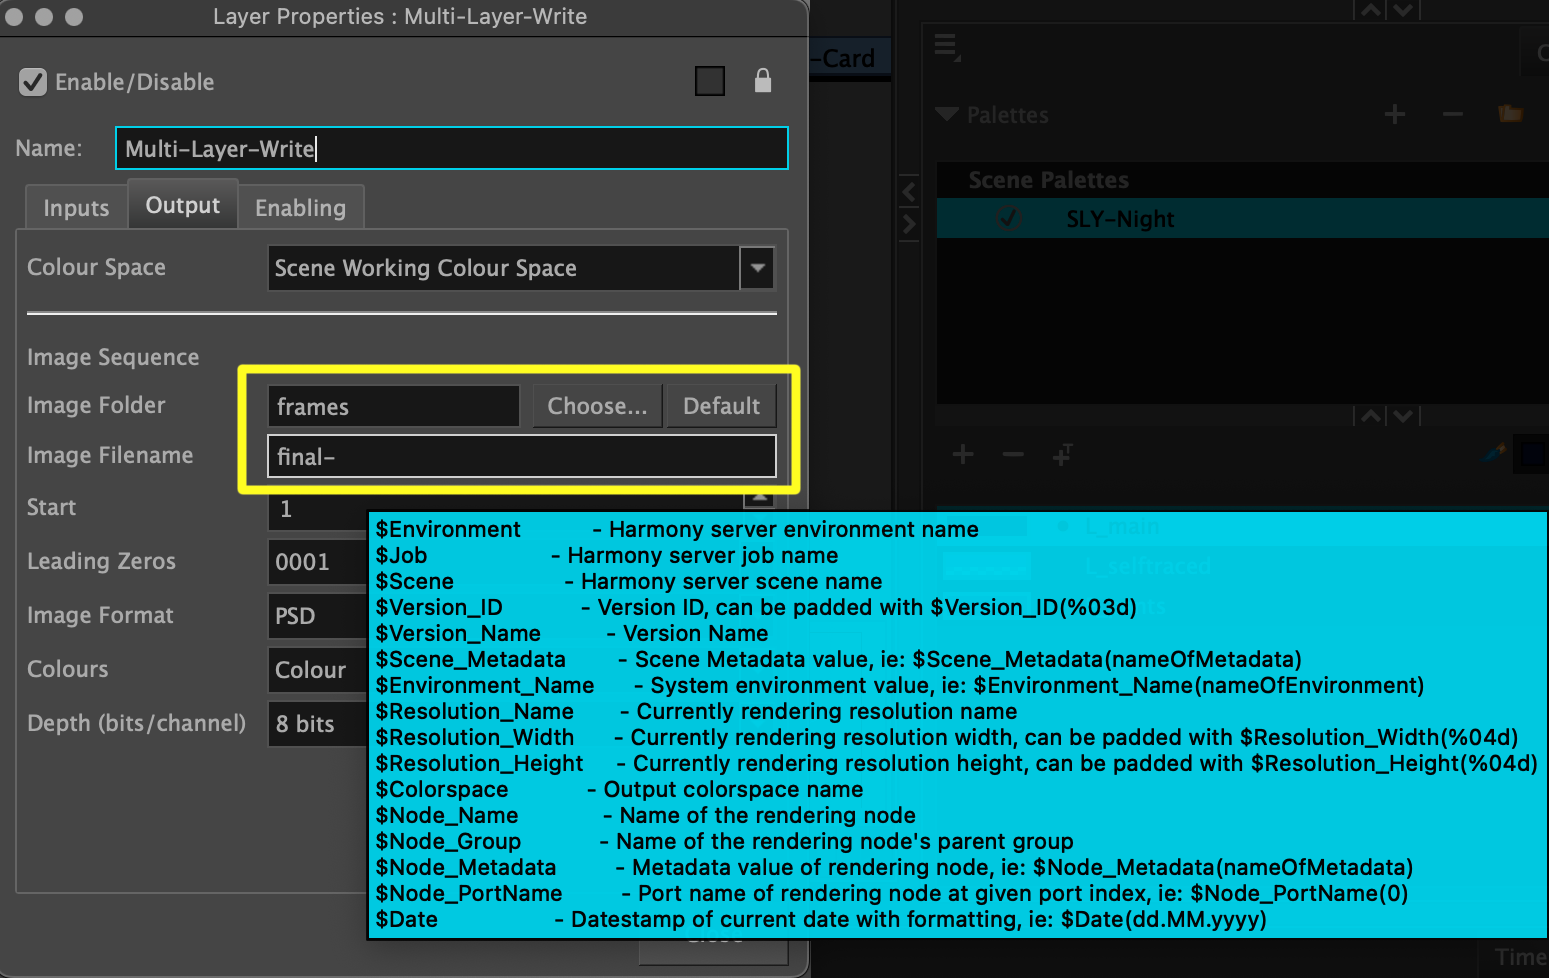This screenshot has height=978, width=1549.
Task: Add a new palette with the plus icon
Action: (1394, 114)
